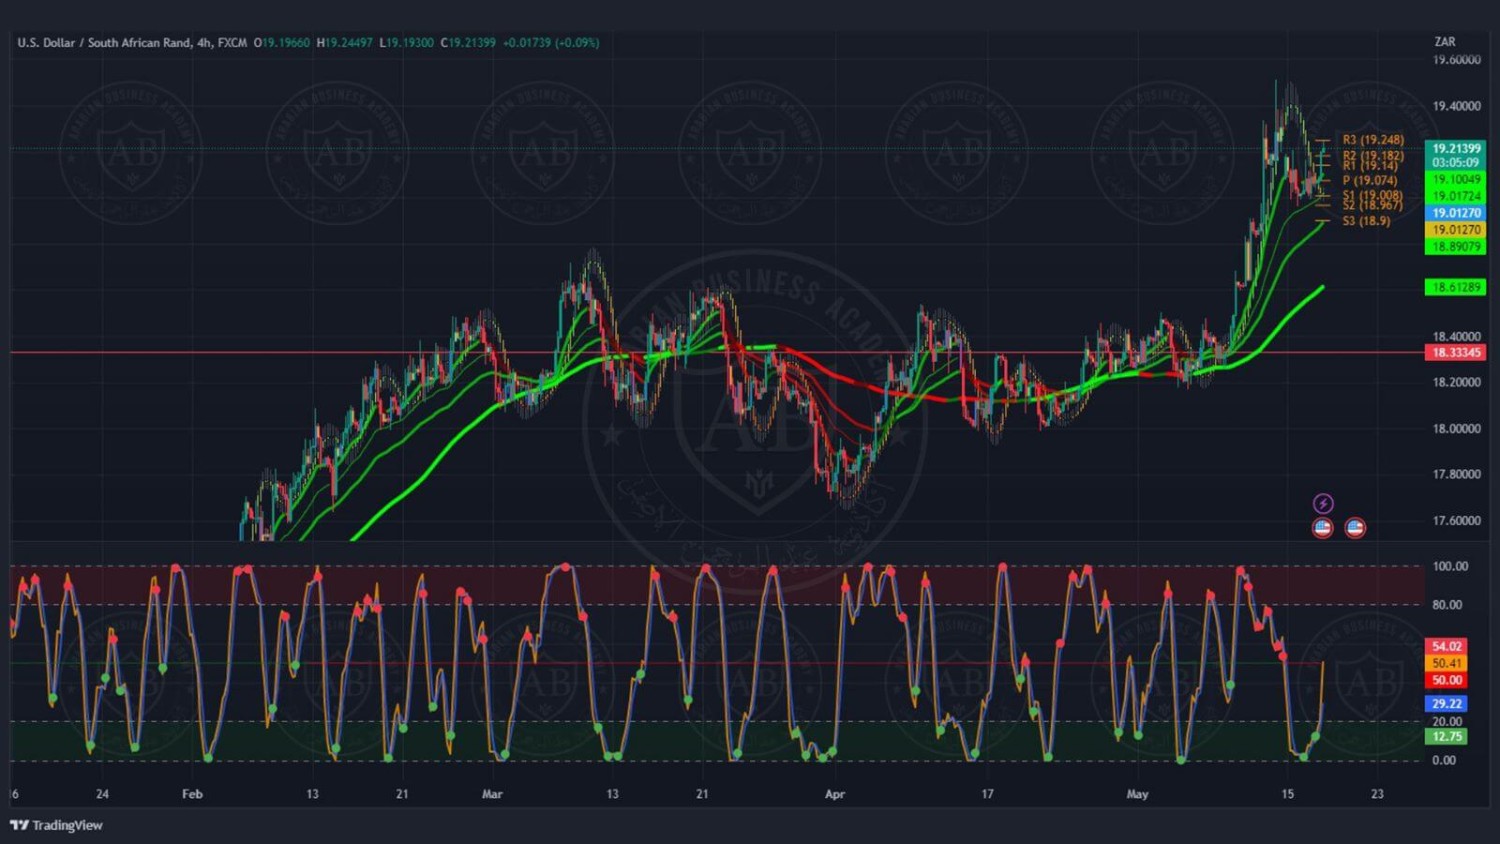
Task: Open the purple lightning event icon
Action: click(x=1322, y=503)
